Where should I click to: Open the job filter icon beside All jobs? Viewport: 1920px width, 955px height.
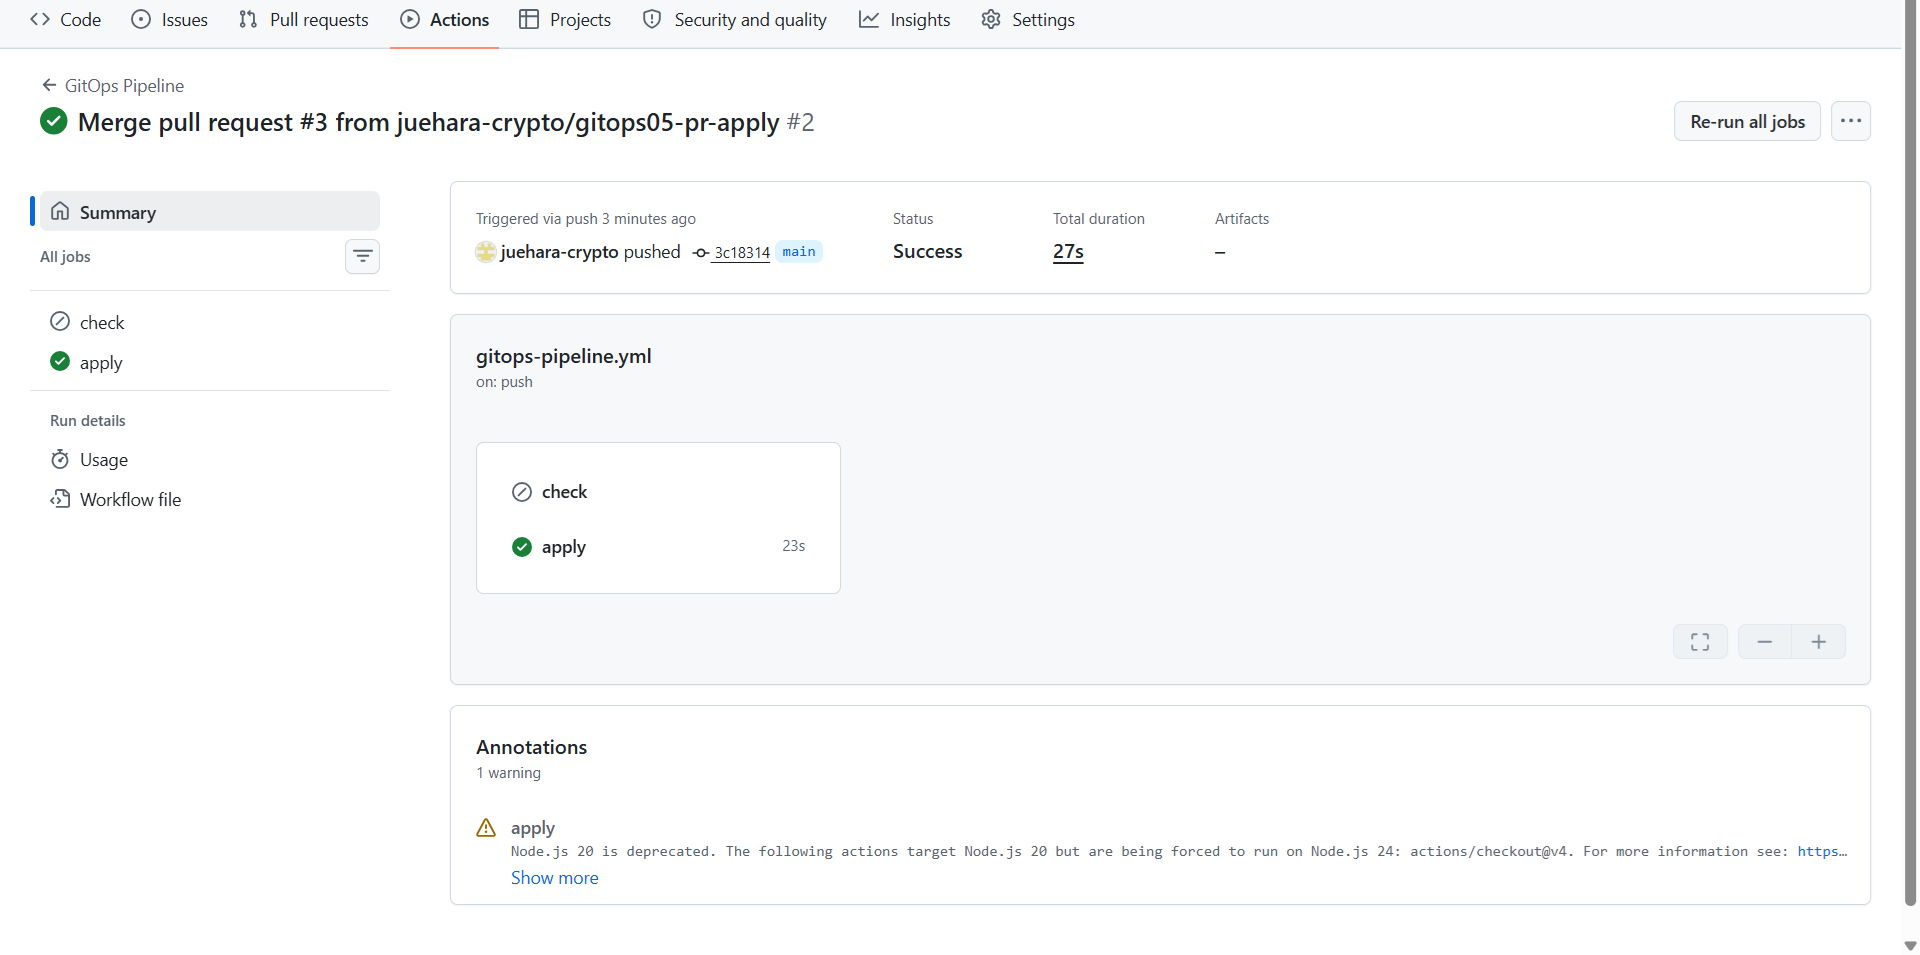point(362,257)
